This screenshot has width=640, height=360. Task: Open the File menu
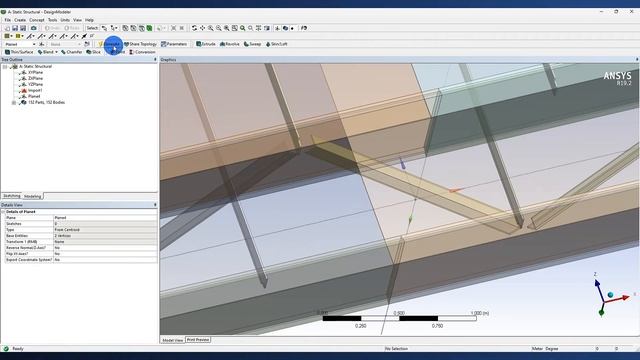coord(8,20)
